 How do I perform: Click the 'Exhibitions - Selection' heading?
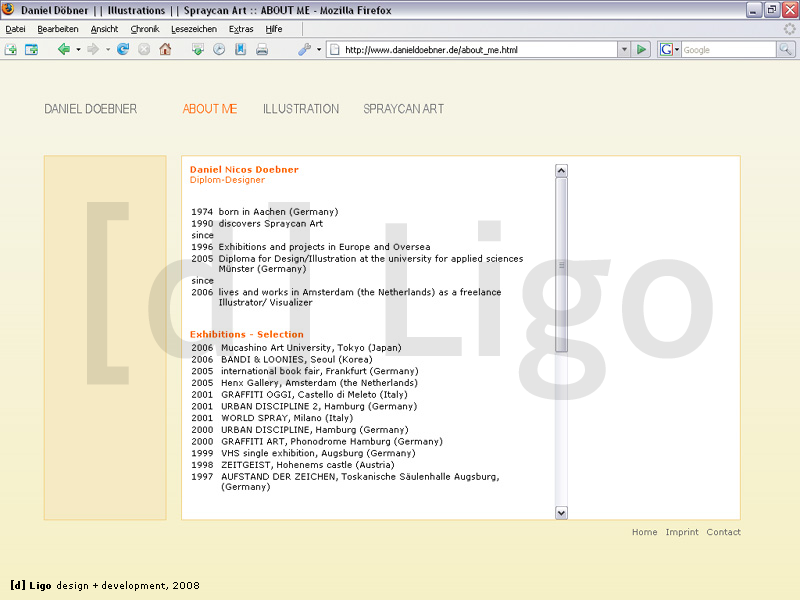click(246, 334)
